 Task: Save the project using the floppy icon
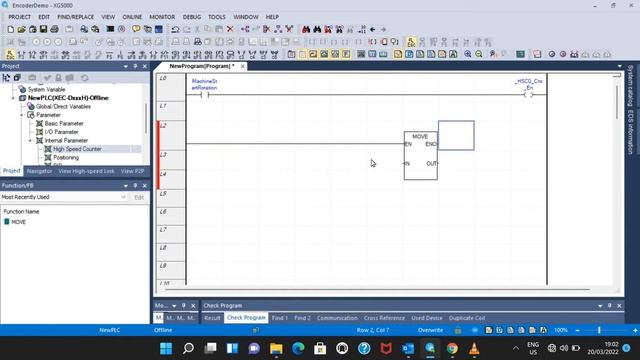click(x=43, y=29)
